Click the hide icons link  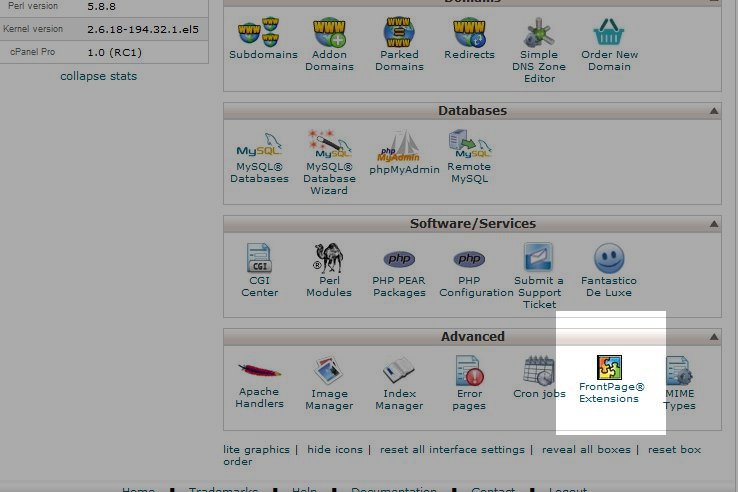pos(334,450)
